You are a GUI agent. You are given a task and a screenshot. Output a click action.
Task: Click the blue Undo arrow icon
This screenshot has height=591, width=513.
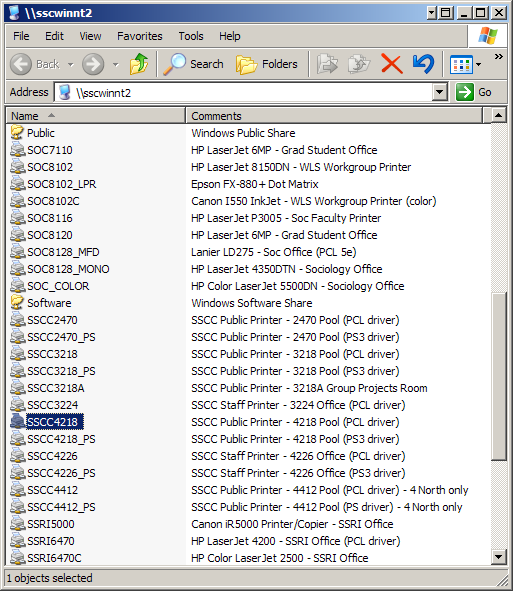click(423, 63)
